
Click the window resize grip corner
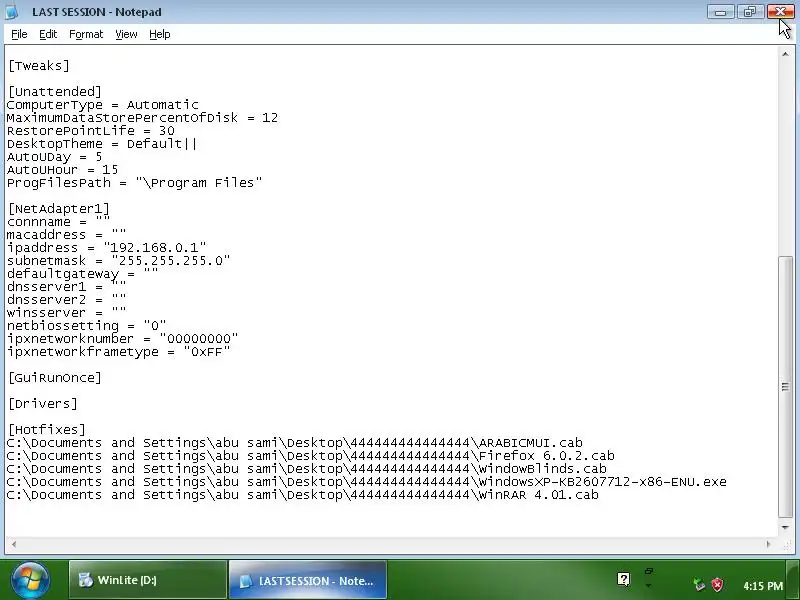785,544
